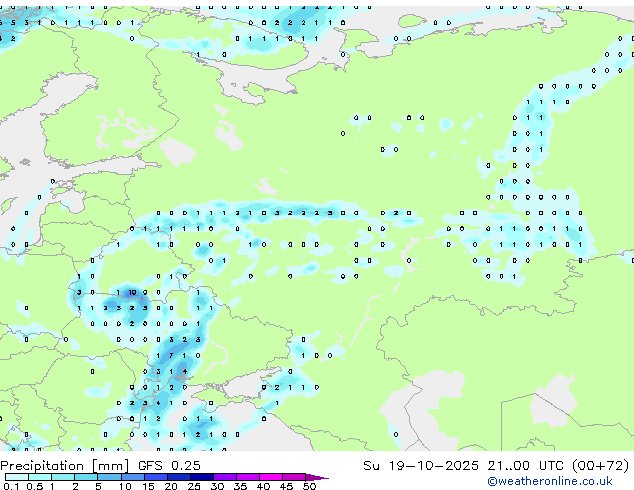Screen dimensions: 634x490
Task: Click the "7" precipitation value on the map
Action: pyautogui.click(x=171, y=356)
